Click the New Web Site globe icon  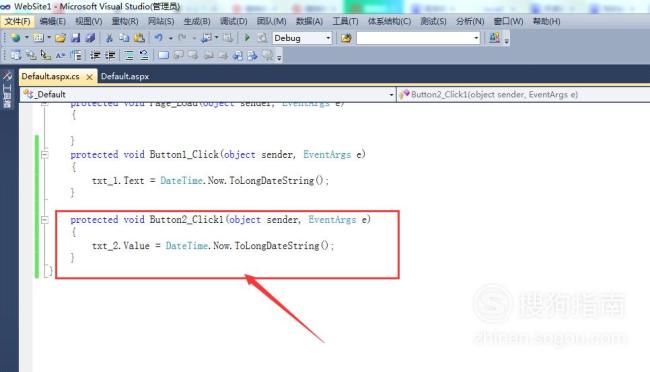point(16,38)
